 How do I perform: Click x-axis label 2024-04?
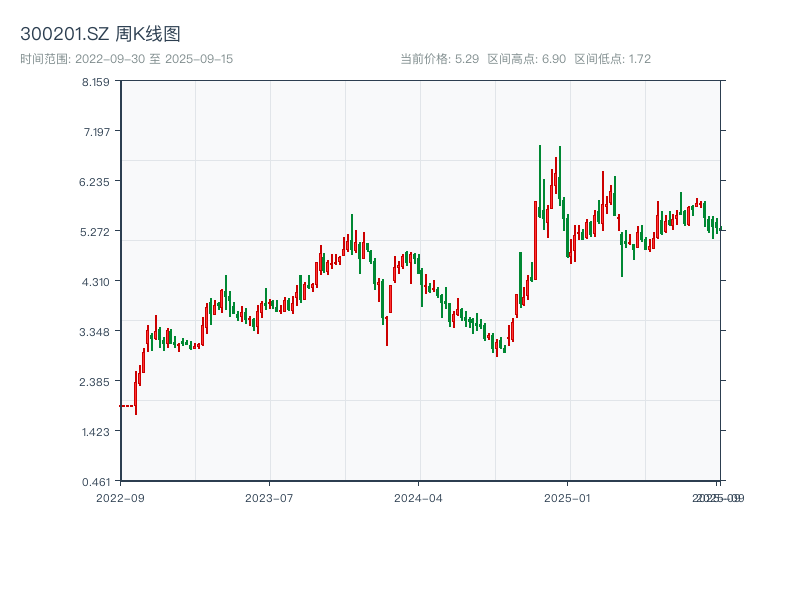(418, 498)
